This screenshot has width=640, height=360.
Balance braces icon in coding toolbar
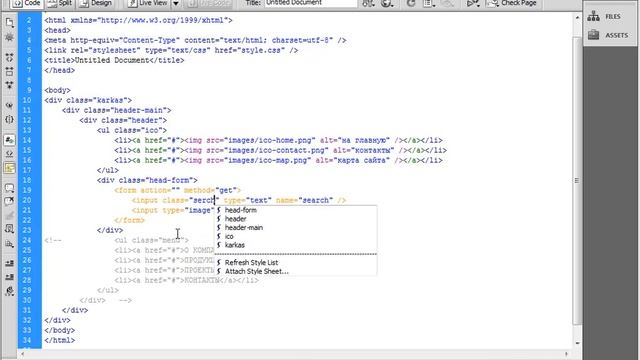tap(9, 119)
